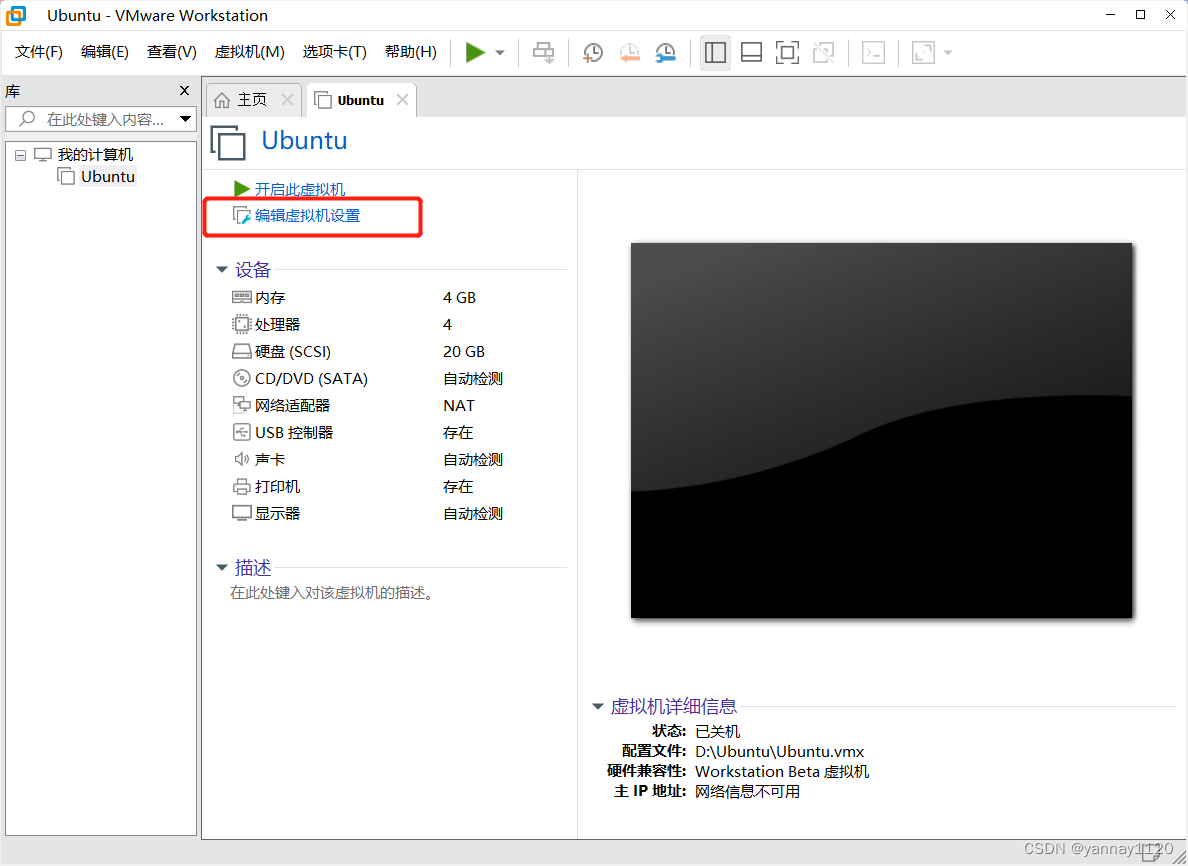Click the config path D:\Ubuntu\Ubuntu.vmx

(x=780, y=752)
